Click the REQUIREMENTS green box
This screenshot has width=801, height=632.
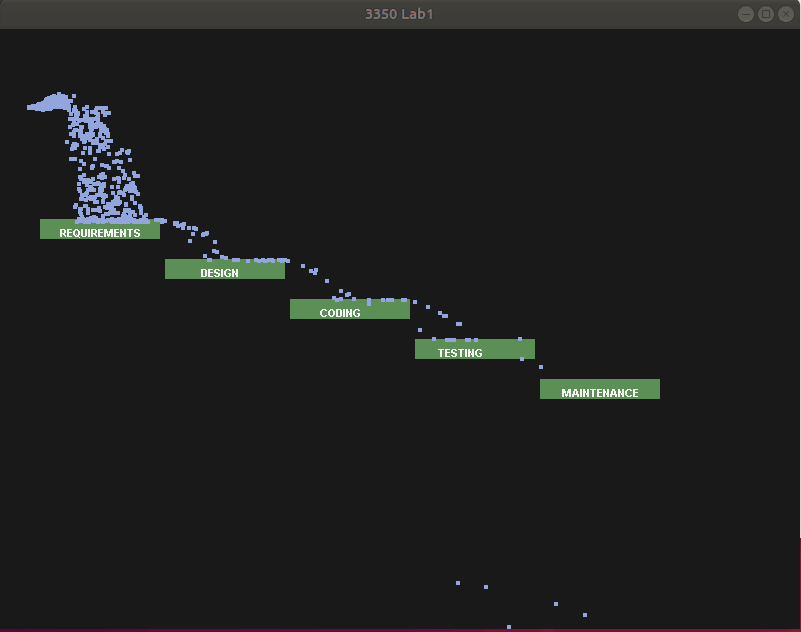point(100,229)
